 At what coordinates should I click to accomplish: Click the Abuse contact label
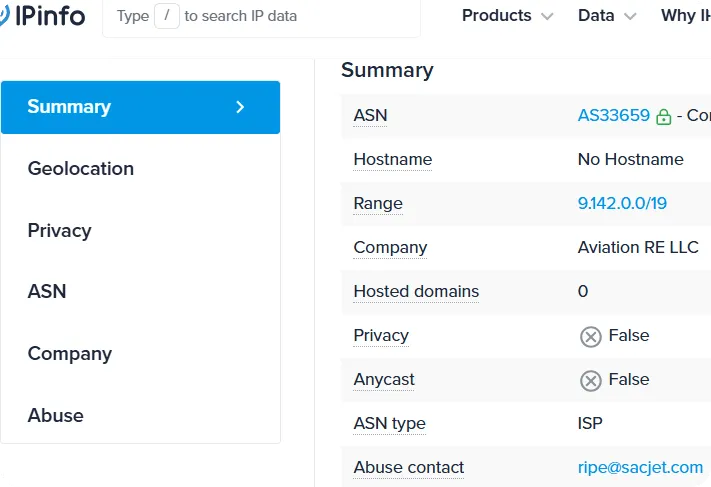(409, 467)
